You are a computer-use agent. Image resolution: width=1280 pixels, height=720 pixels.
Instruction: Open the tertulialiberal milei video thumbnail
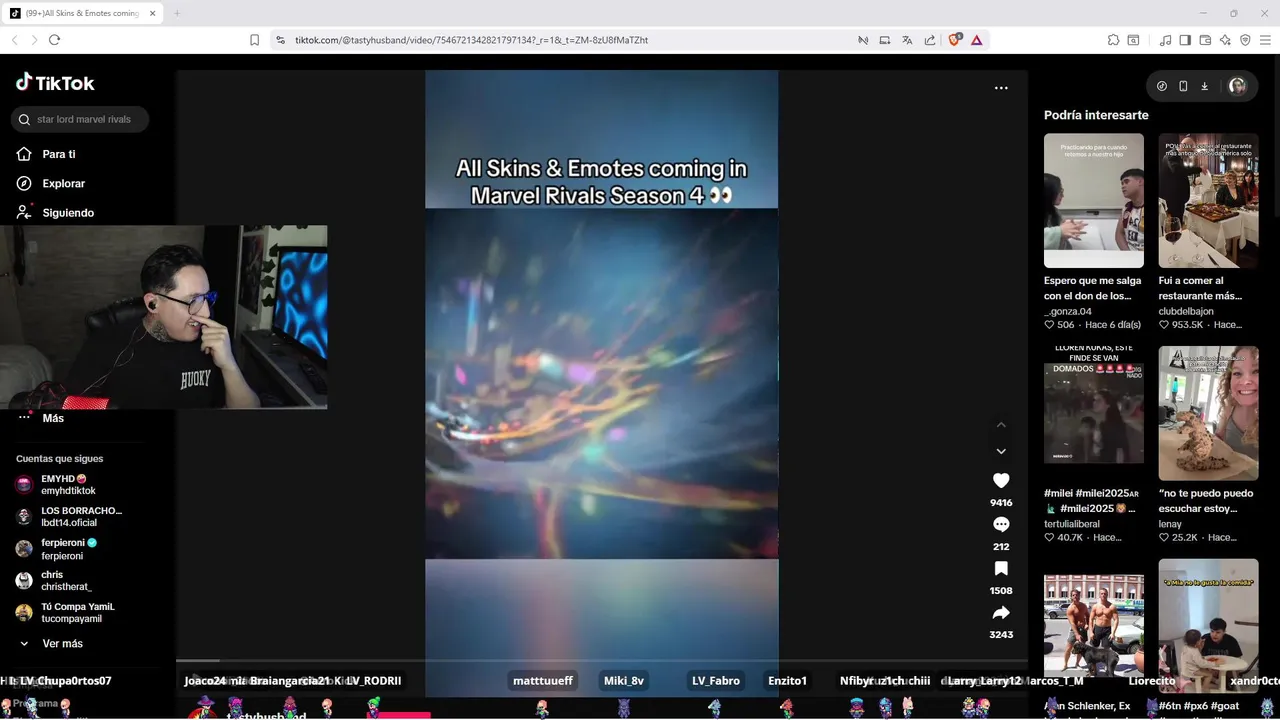[x=1094, y=413]
